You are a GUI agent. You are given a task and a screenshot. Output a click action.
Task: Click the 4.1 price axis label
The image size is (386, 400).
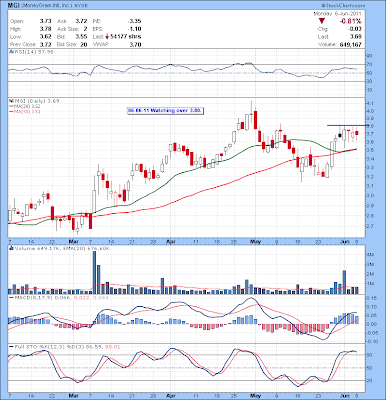tap(371, 103)
